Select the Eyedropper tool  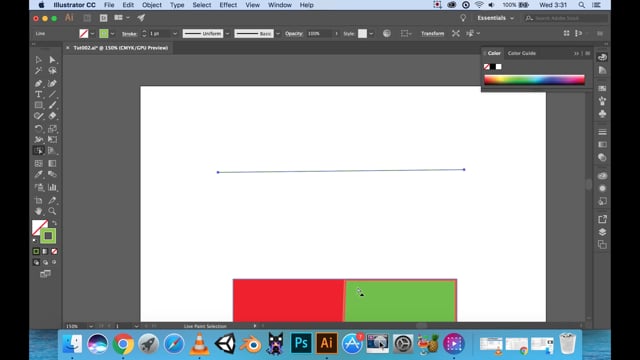coord(38,174)
